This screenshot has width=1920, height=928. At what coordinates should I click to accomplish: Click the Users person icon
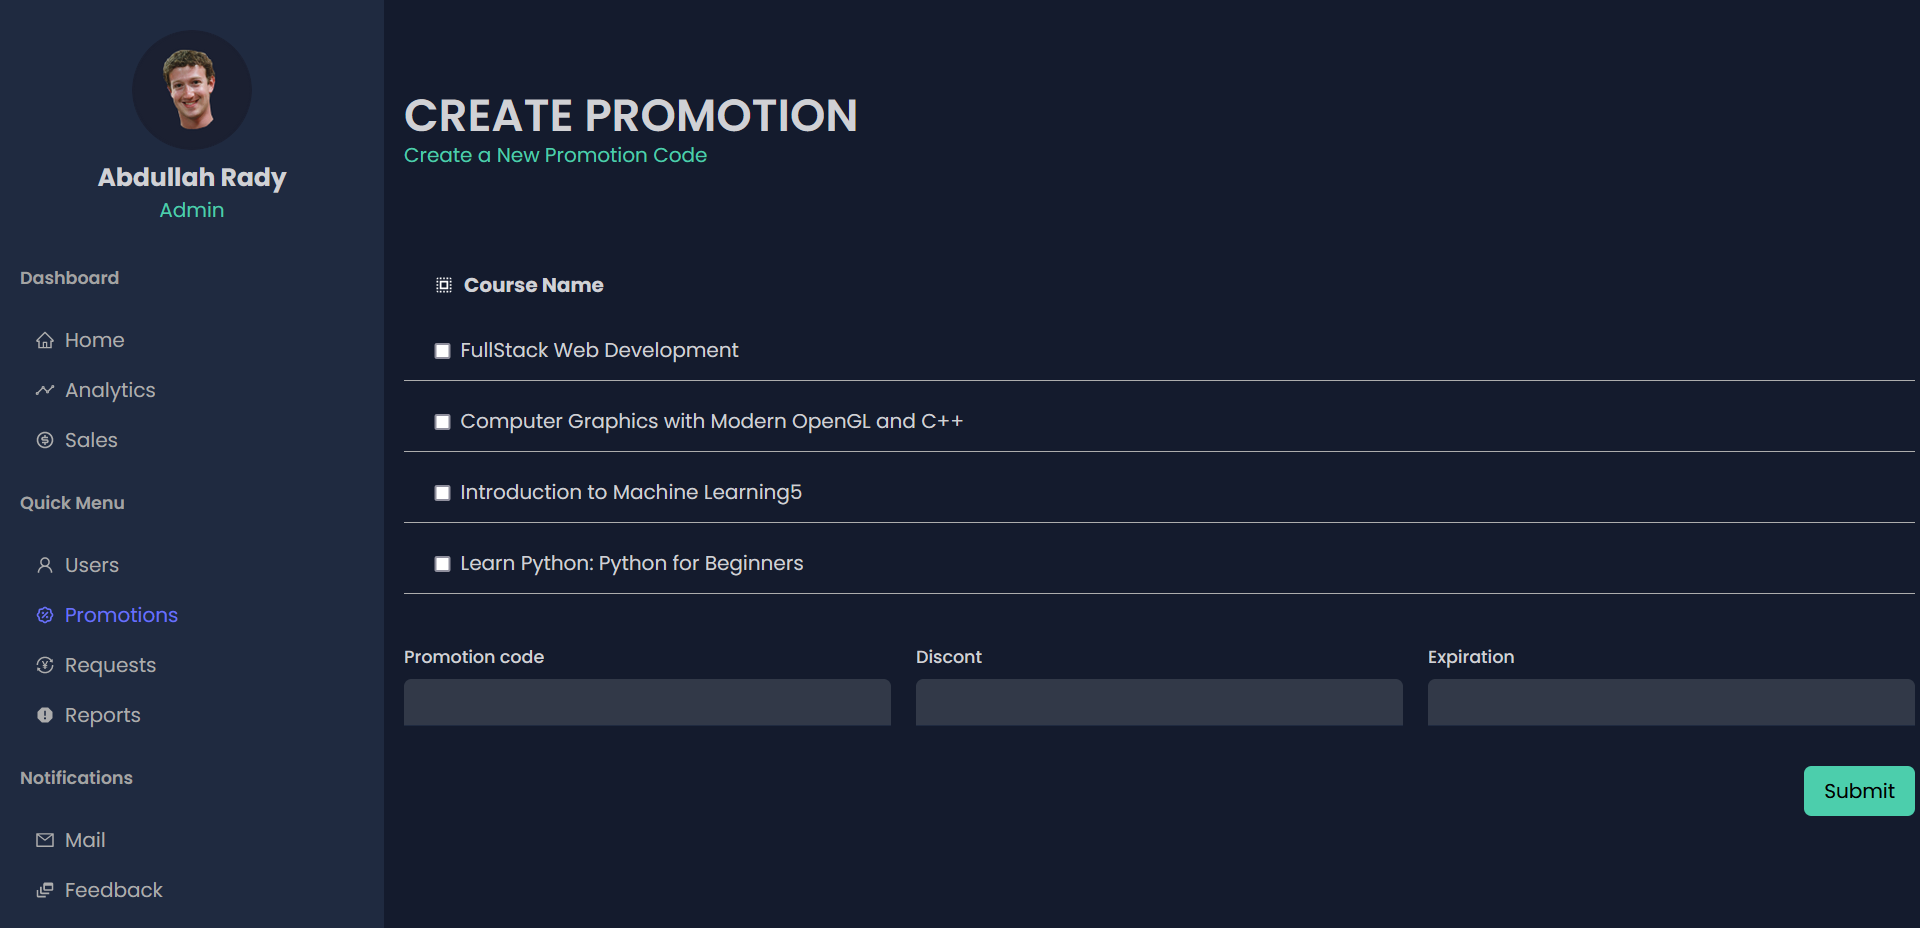(x=45, y=565)
